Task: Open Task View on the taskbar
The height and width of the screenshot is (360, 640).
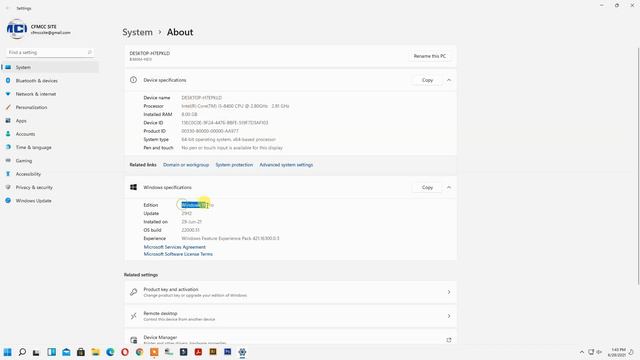Action: (x=36, y=352)
